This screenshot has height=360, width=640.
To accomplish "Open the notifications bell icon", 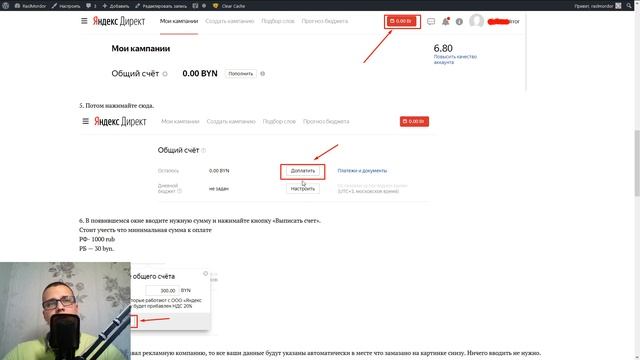I will (446, 21).
